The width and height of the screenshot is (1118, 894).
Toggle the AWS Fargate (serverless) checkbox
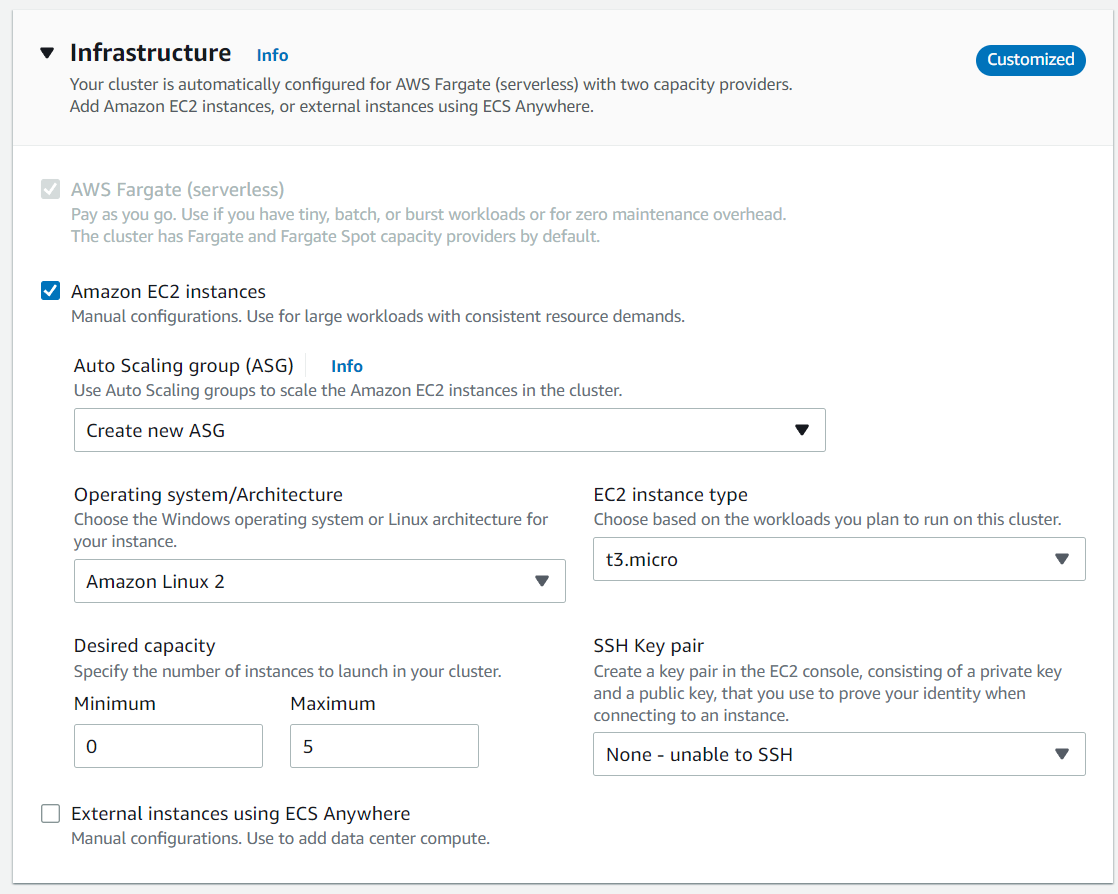click(50, 189)
